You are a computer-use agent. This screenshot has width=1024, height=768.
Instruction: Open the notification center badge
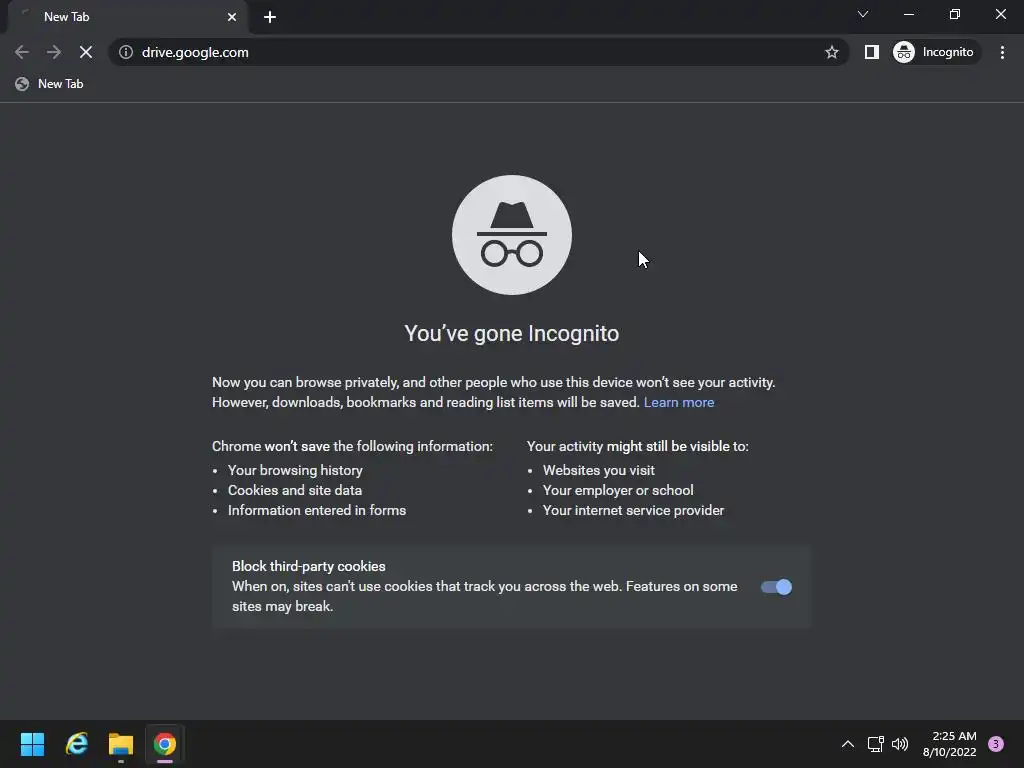[x=996, y=744]
